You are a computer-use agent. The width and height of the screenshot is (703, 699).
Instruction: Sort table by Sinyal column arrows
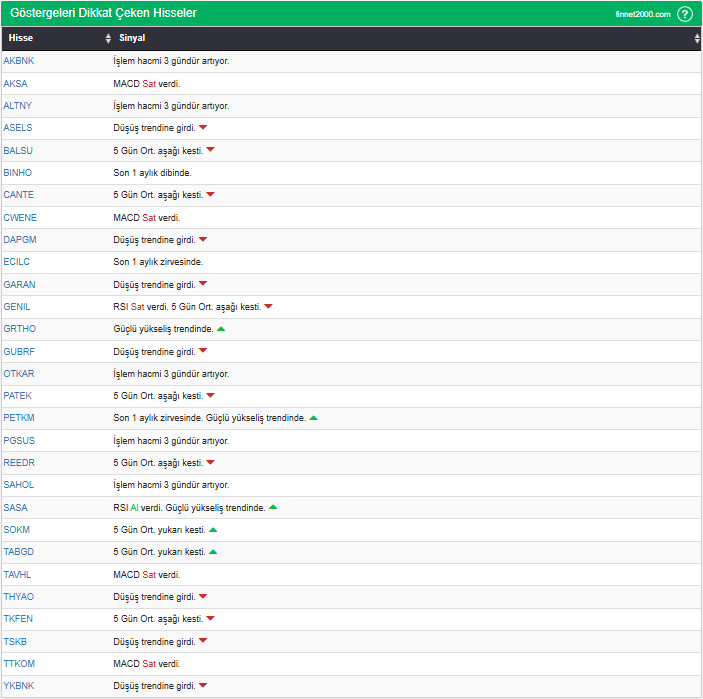(x=697, y=38)
